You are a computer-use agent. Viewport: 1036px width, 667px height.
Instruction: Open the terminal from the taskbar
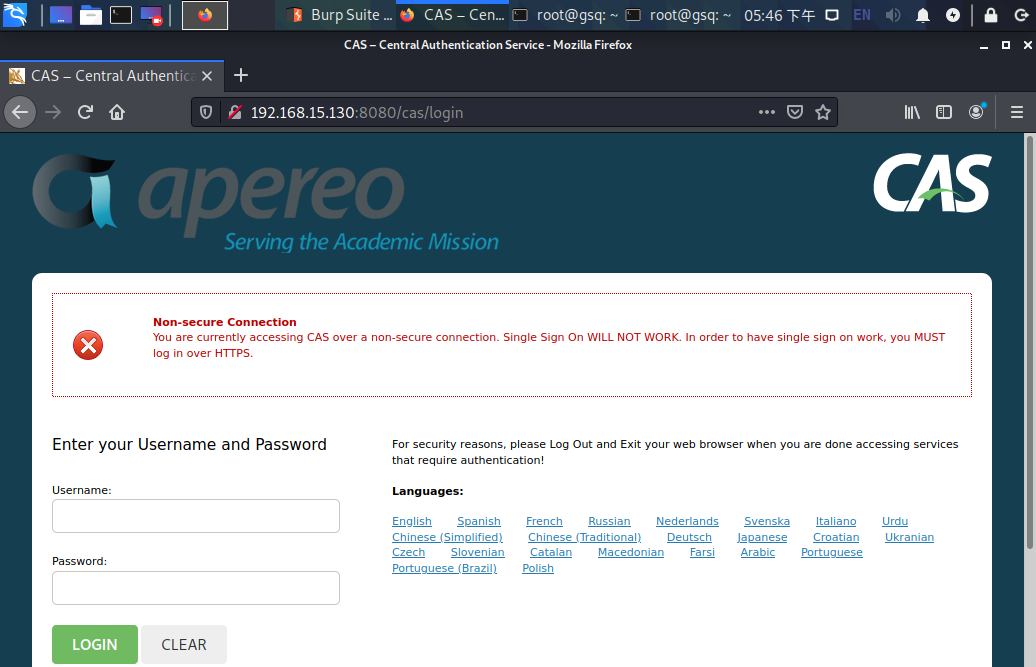tap(121, 15)
